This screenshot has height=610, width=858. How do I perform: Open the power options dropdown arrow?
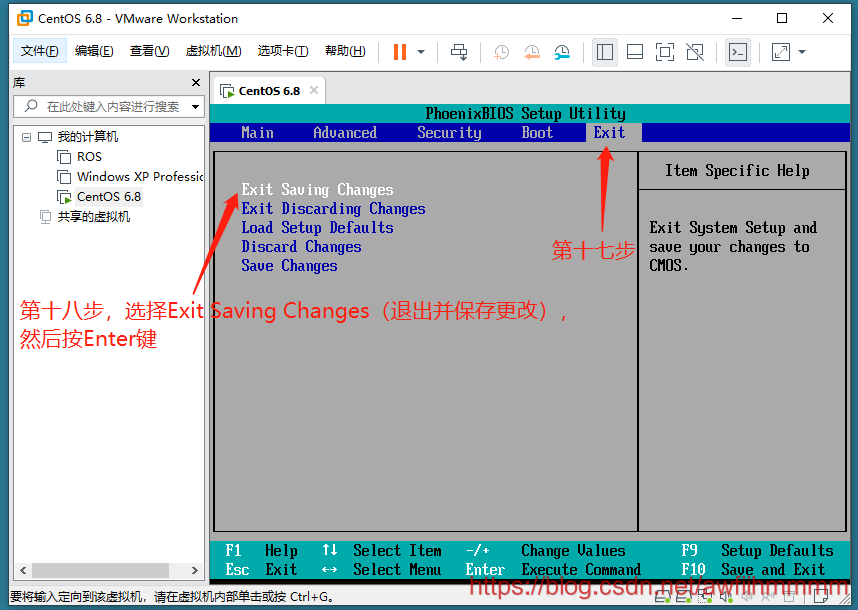click(x=421, y=52)
